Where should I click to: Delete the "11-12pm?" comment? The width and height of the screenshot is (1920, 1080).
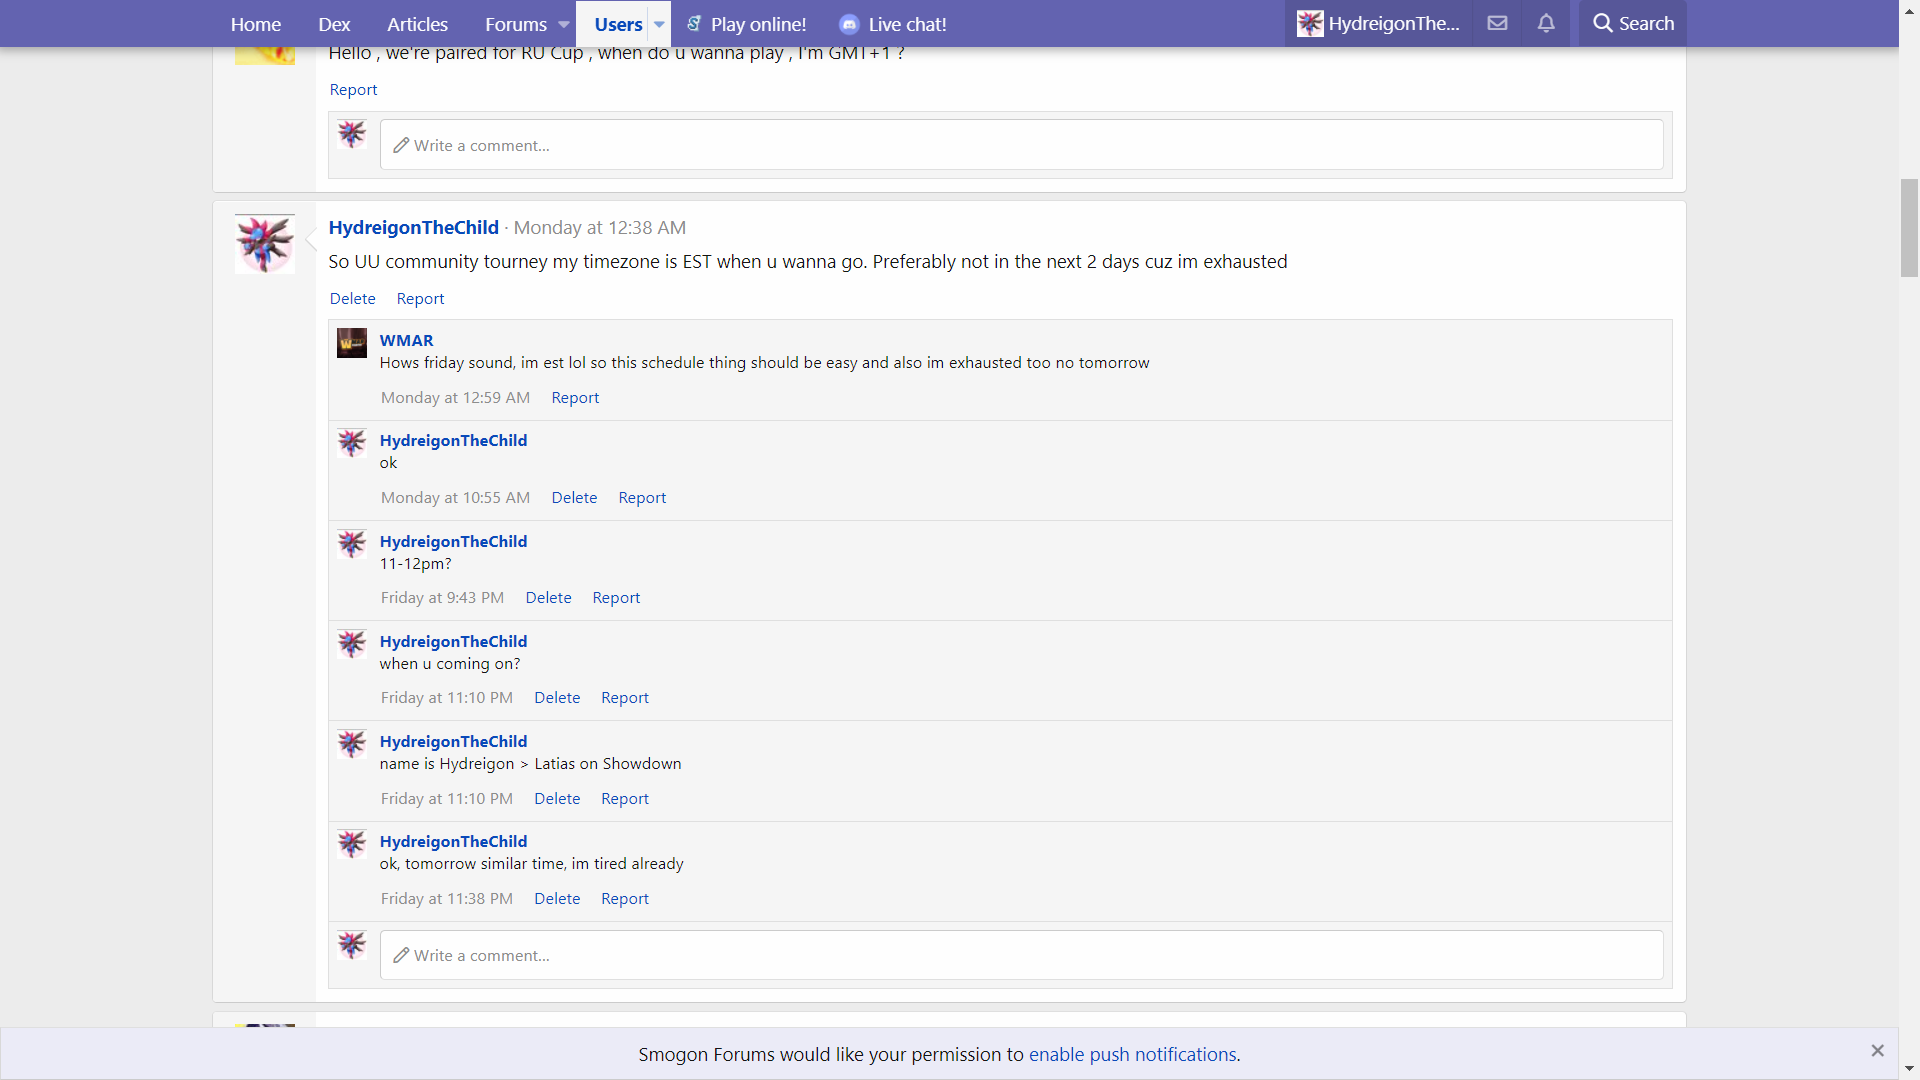point(548,597)
